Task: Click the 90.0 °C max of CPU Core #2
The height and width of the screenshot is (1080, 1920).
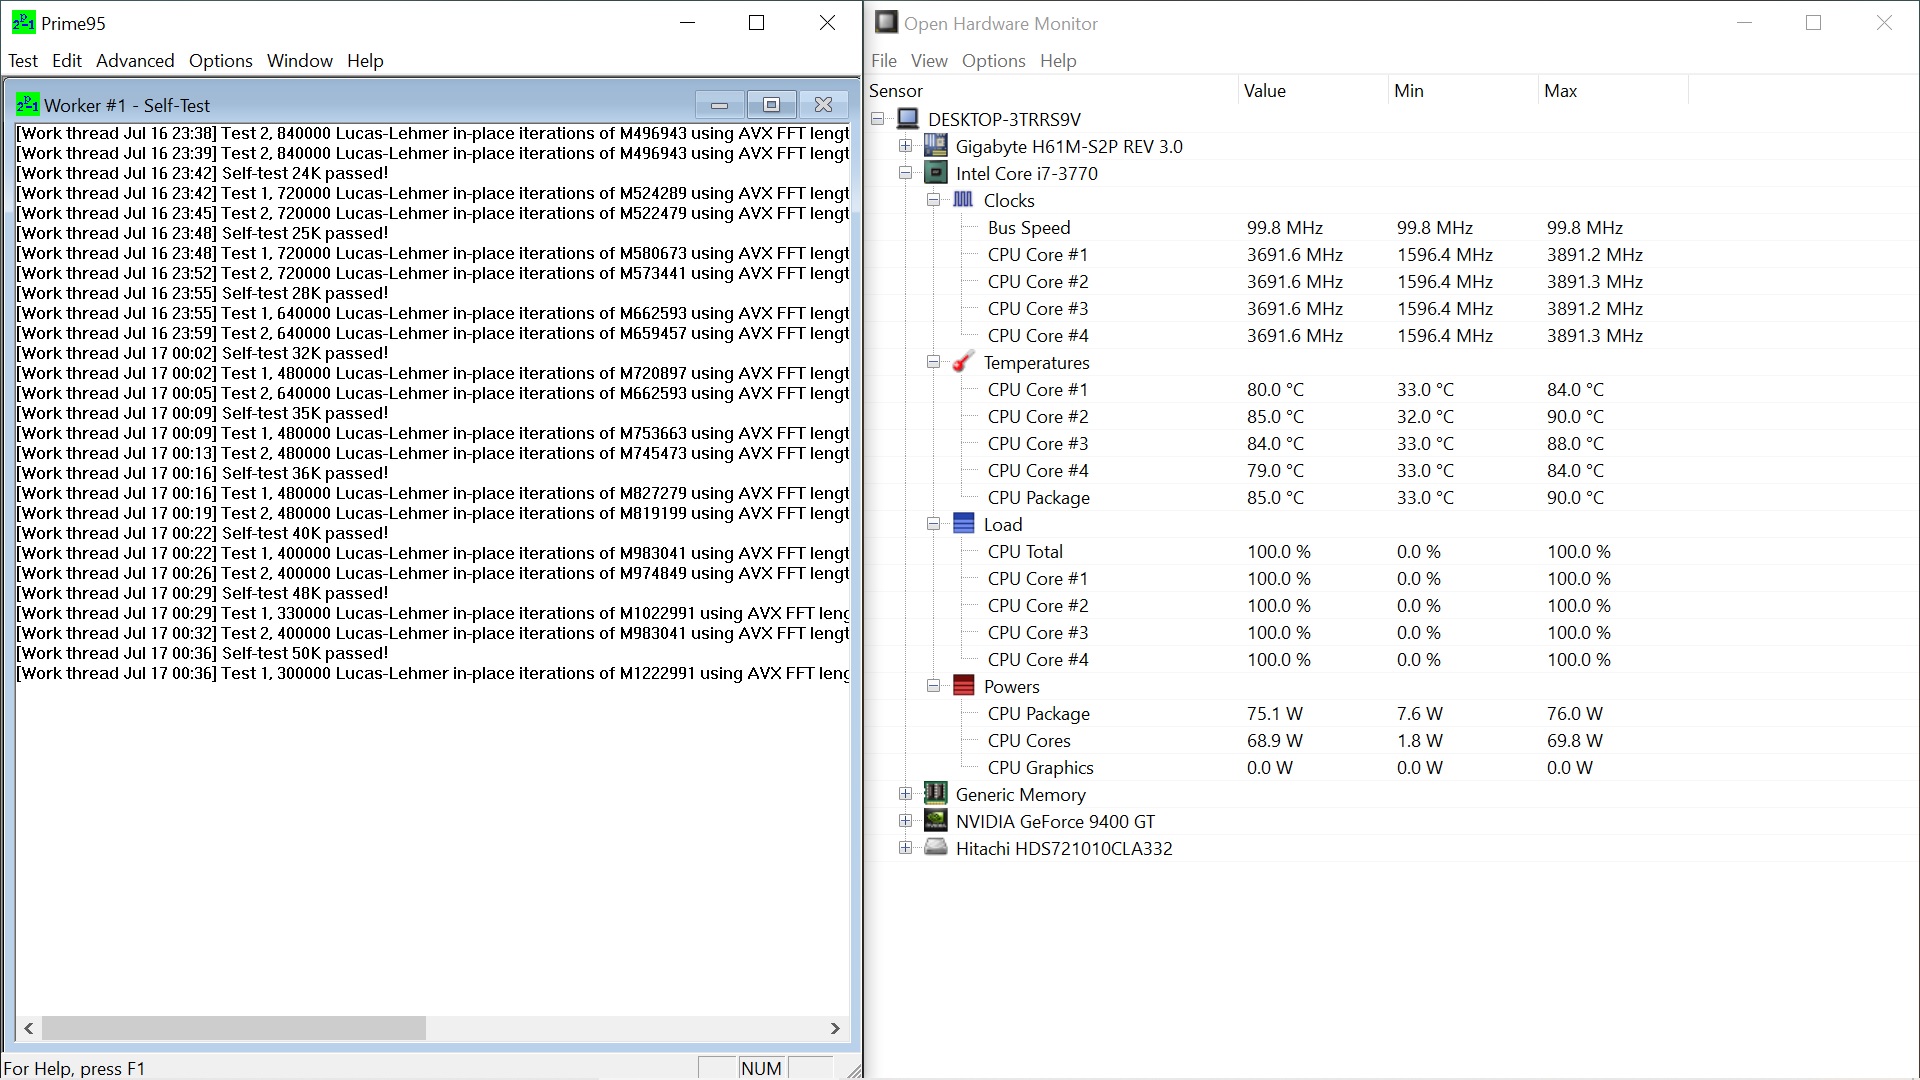Action: pos(1575,416)
